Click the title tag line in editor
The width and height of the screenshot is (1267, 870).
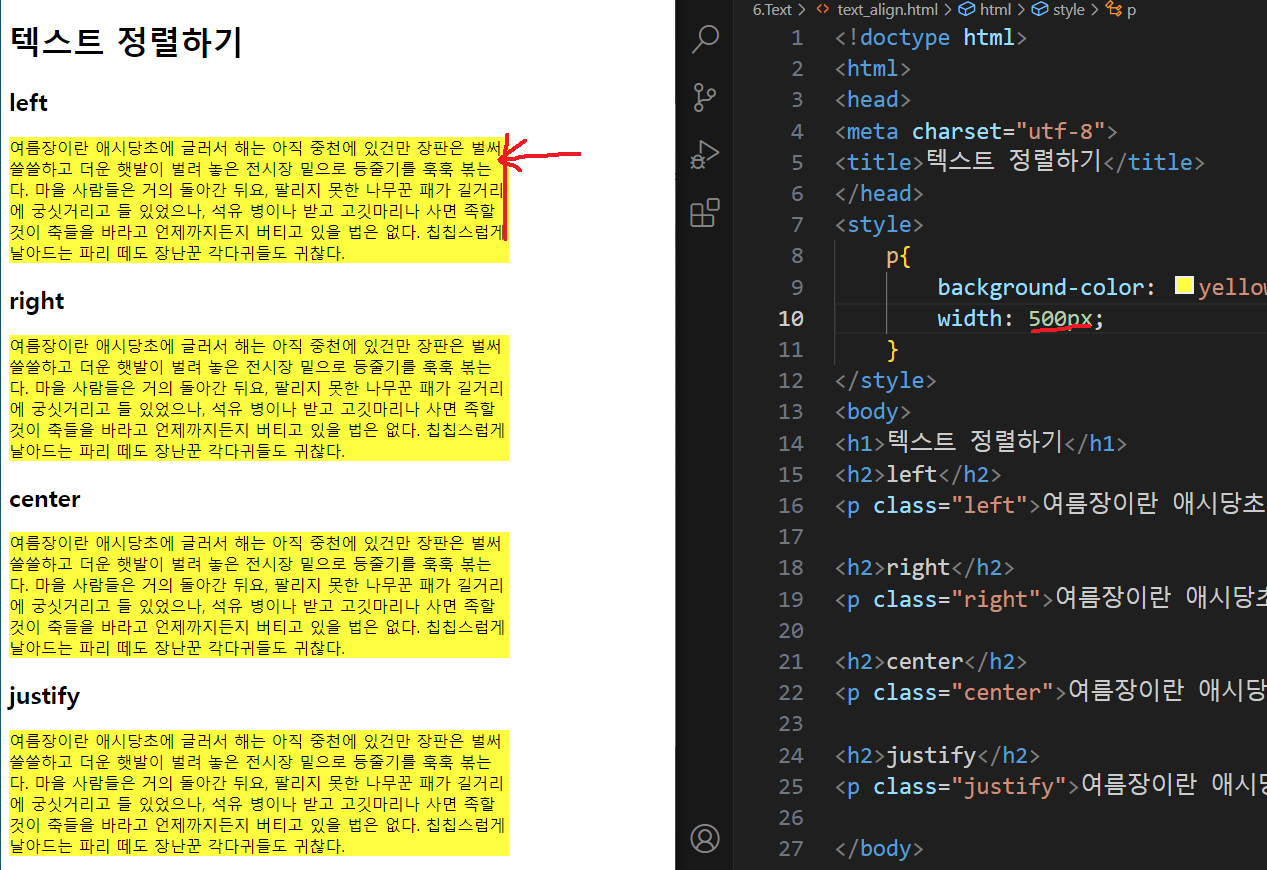[1020, 162]
